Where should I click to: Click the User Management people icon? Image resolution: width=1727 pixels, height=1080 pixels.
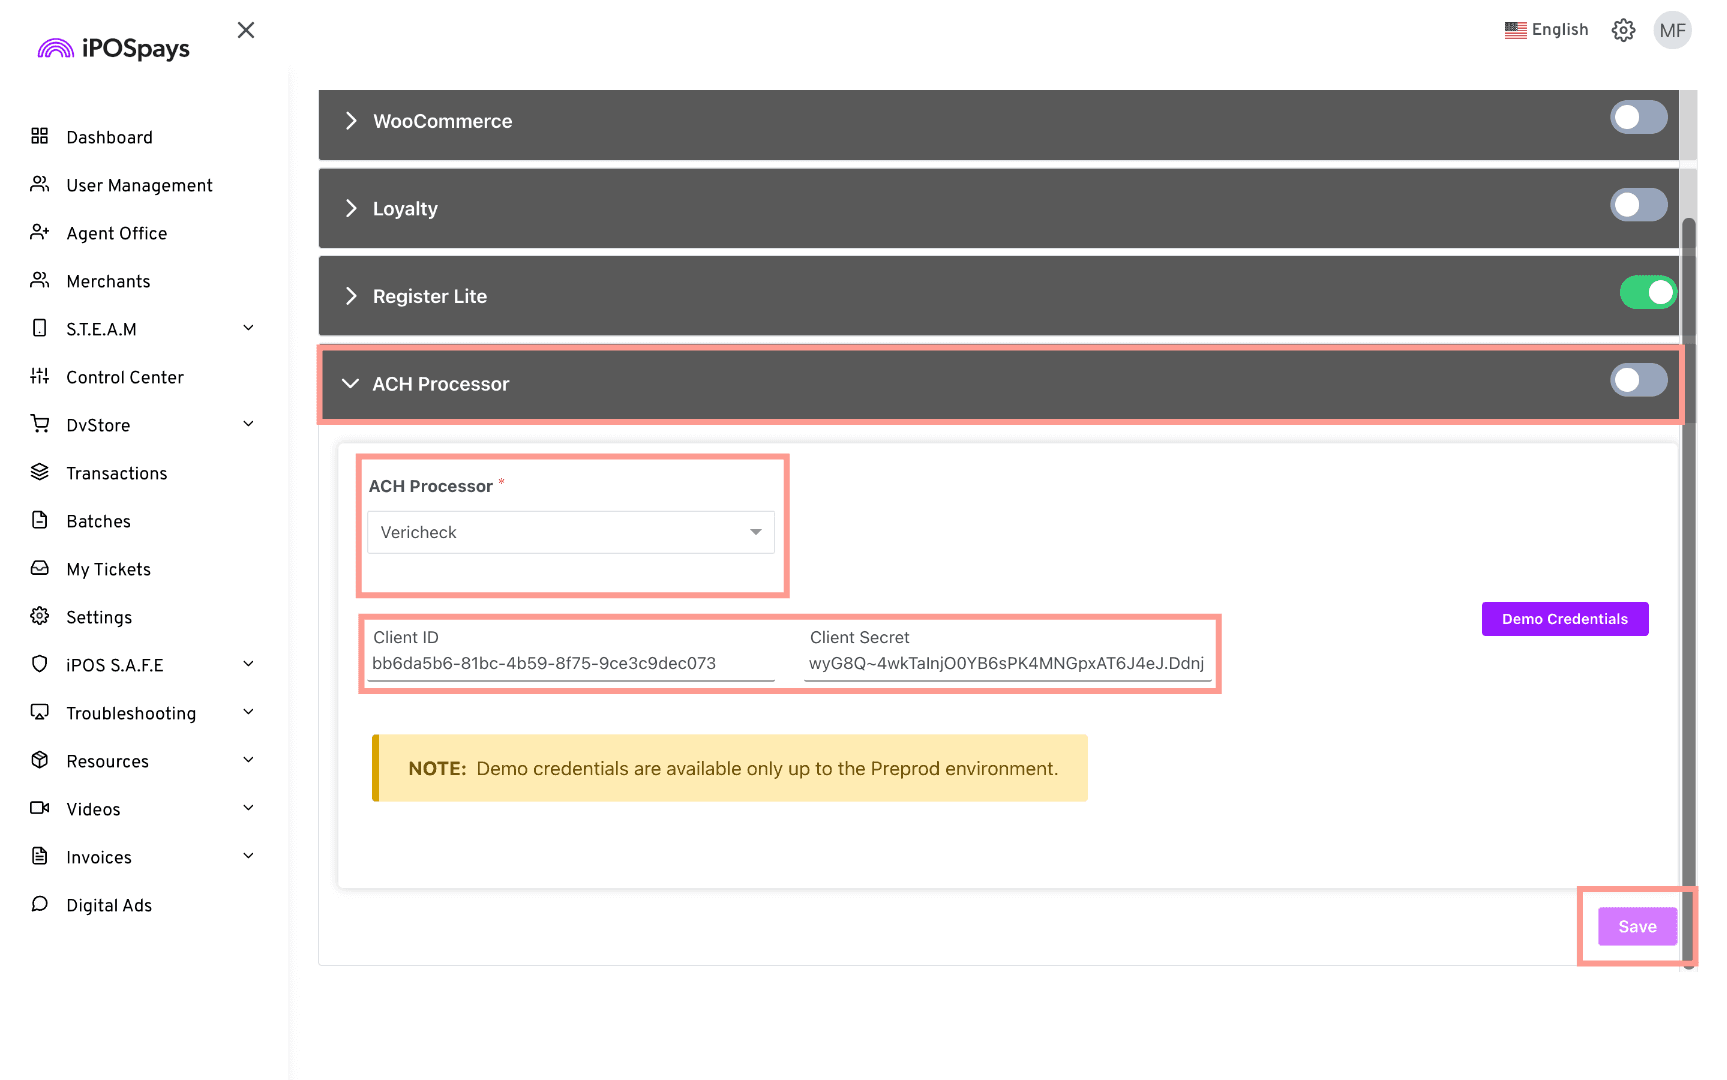(x=40, y=184)
